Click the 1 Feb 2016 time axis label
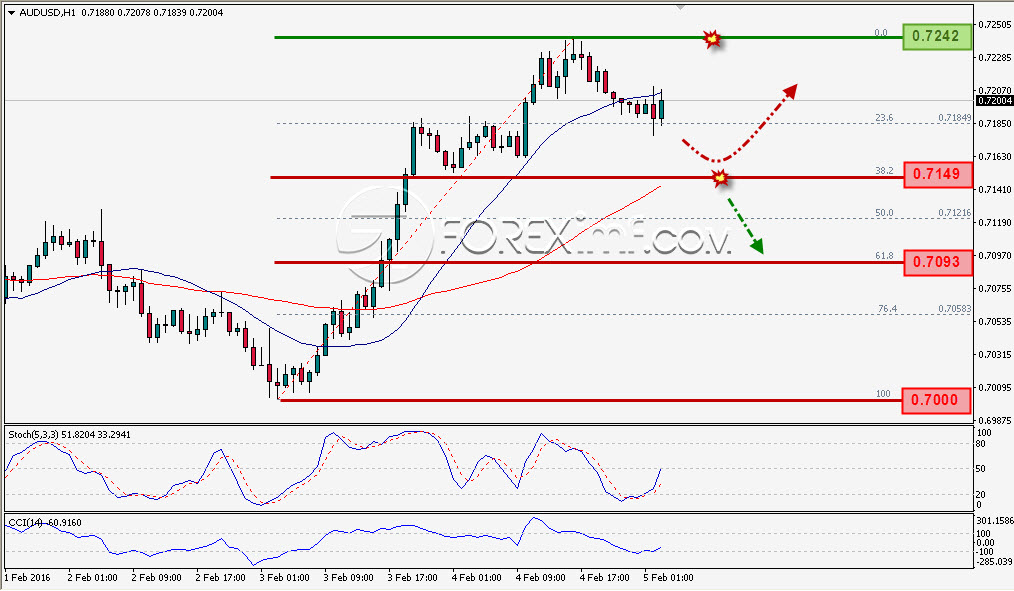1014x591 pixels. (27, 577)
